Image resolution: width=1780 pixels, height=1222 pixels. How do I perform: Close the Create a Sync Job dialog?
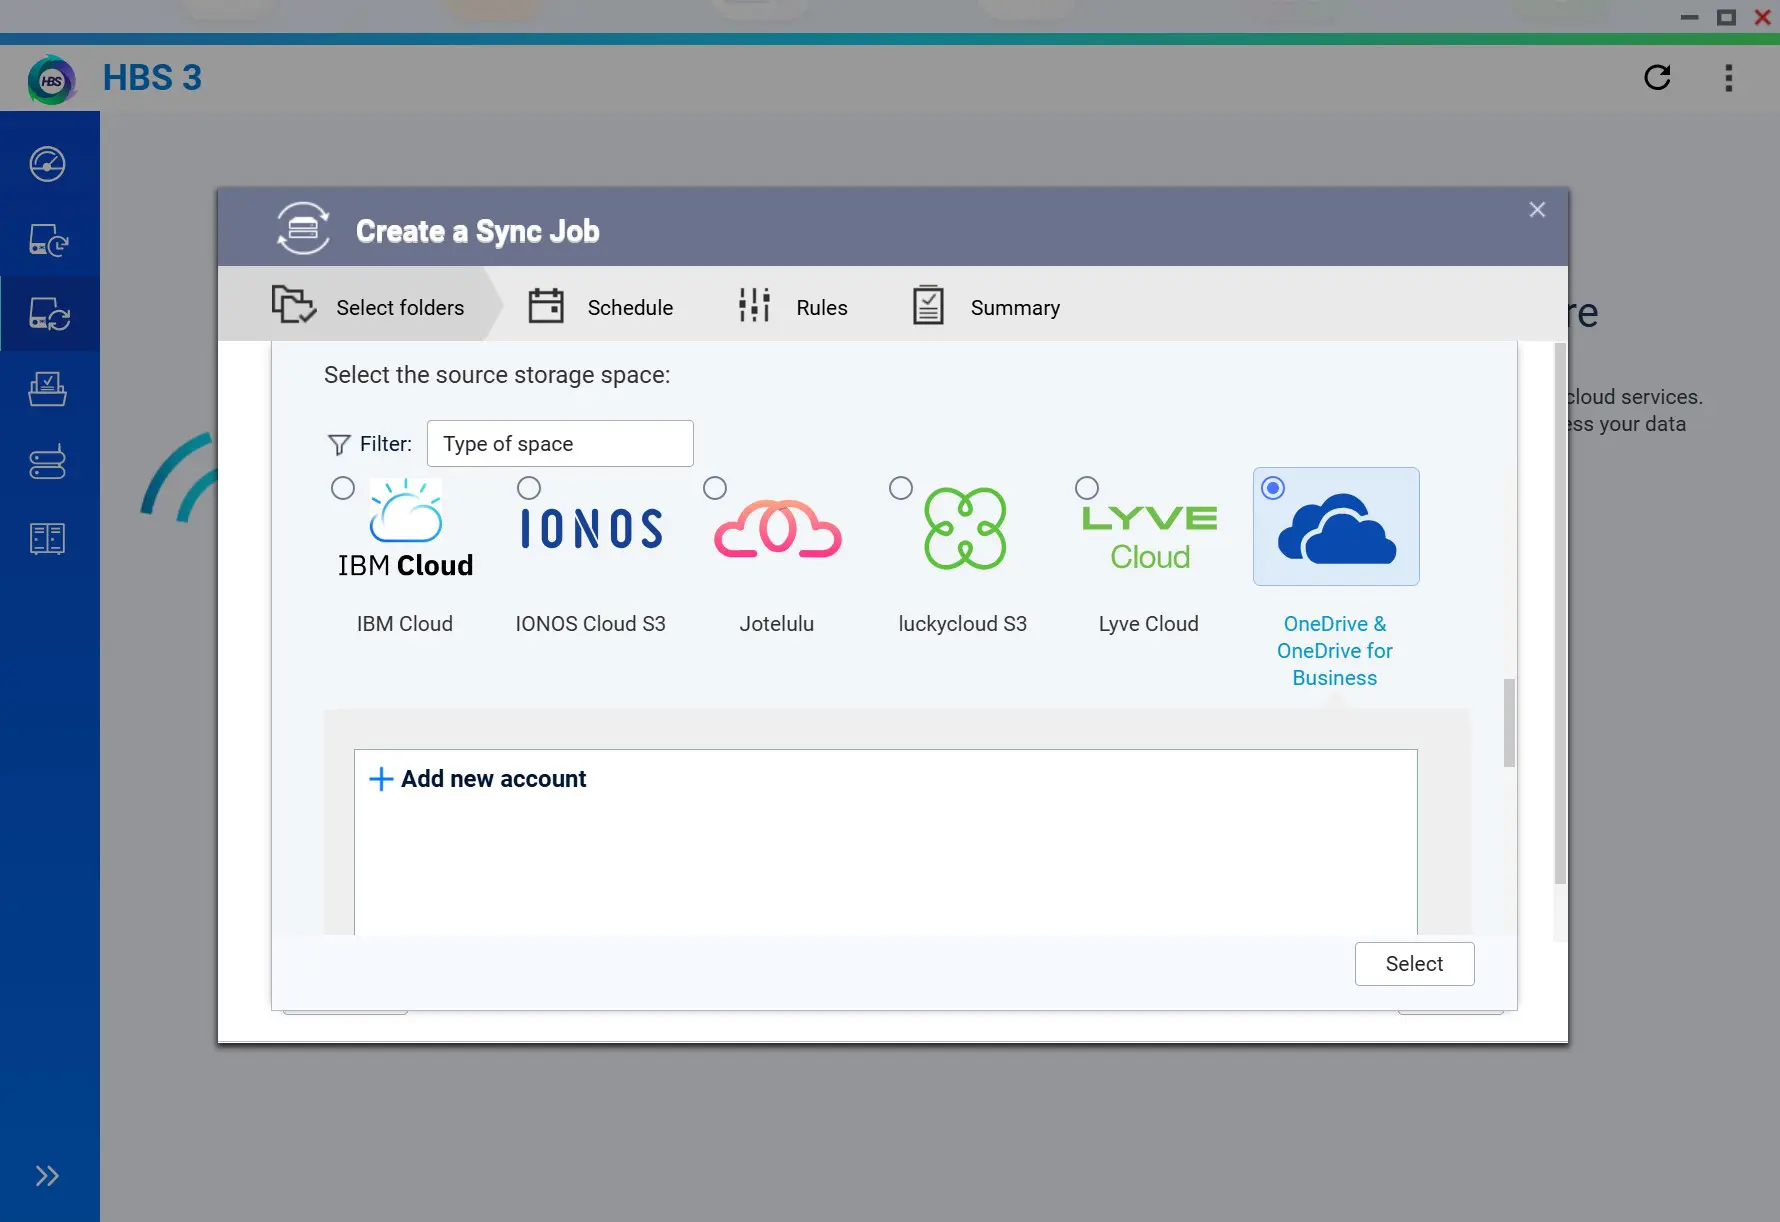pyautogui.click(x=1537, y=210)
